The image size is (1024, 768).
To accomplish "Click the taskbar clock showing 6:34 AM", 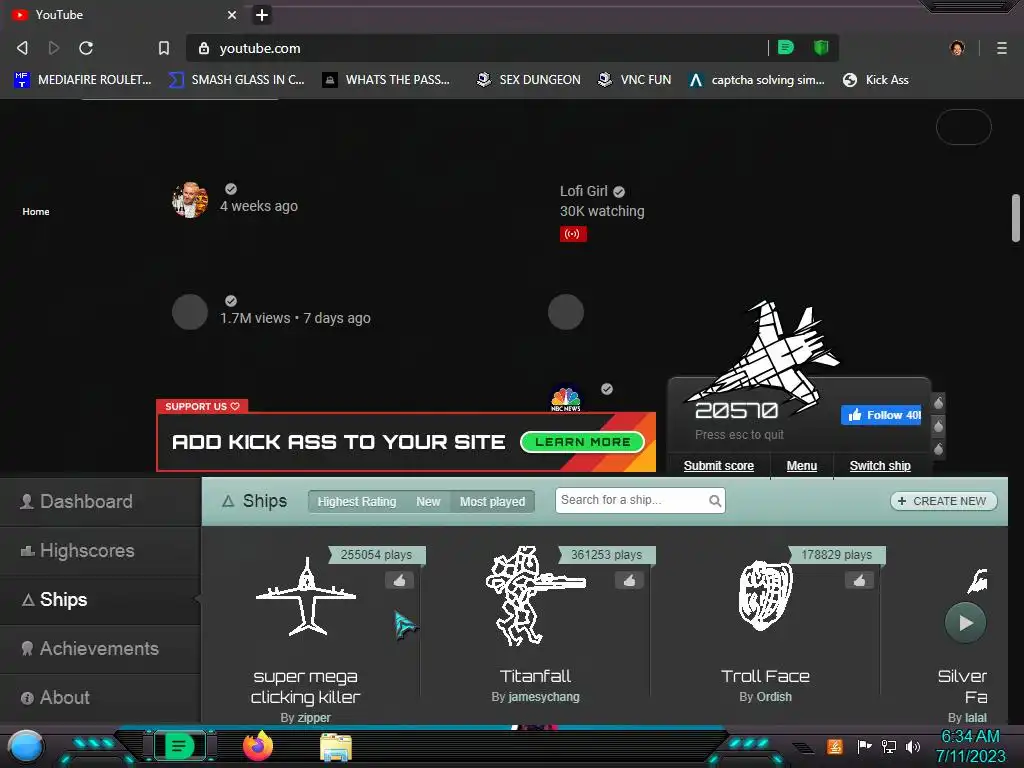I will [970, 746].
